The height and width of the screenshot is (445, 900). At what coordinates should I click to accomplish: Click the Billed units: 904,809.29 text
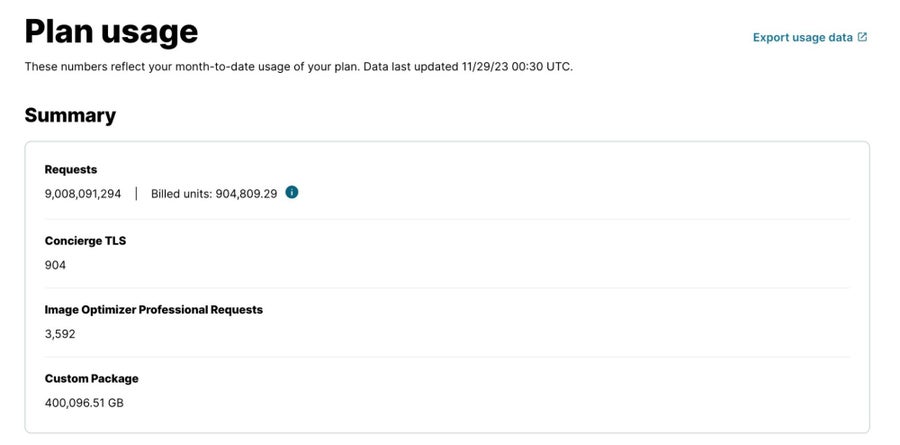(214, 194)
